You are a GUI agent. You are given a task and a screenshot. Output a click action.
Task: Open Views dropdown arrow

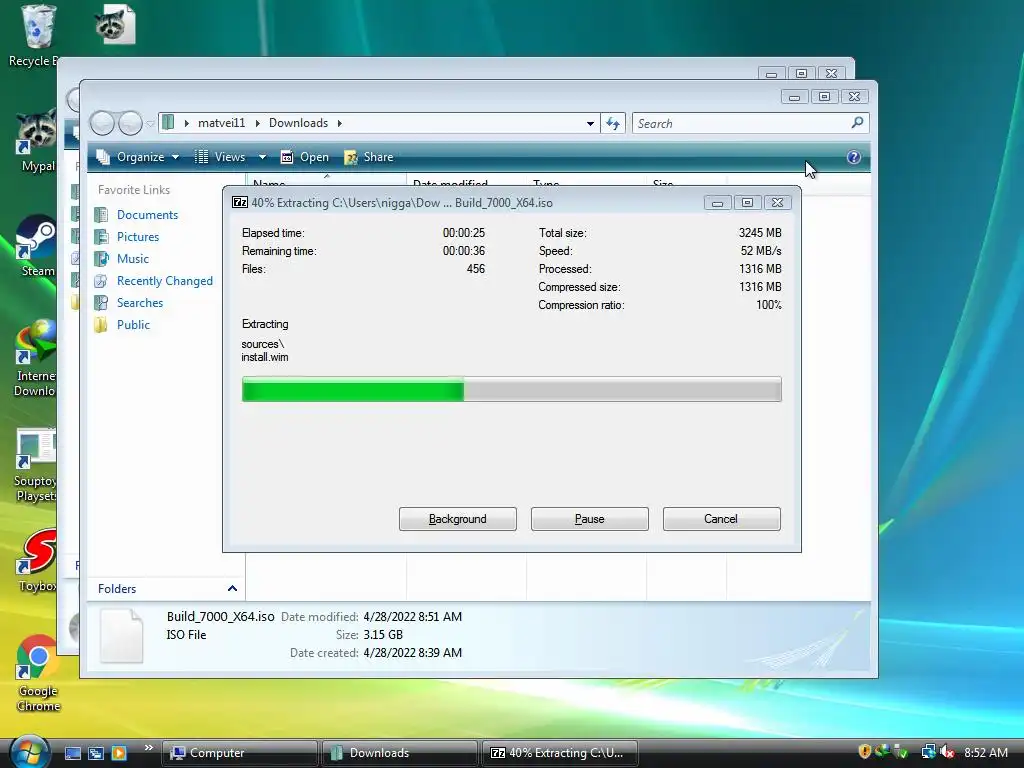[263, 157]
